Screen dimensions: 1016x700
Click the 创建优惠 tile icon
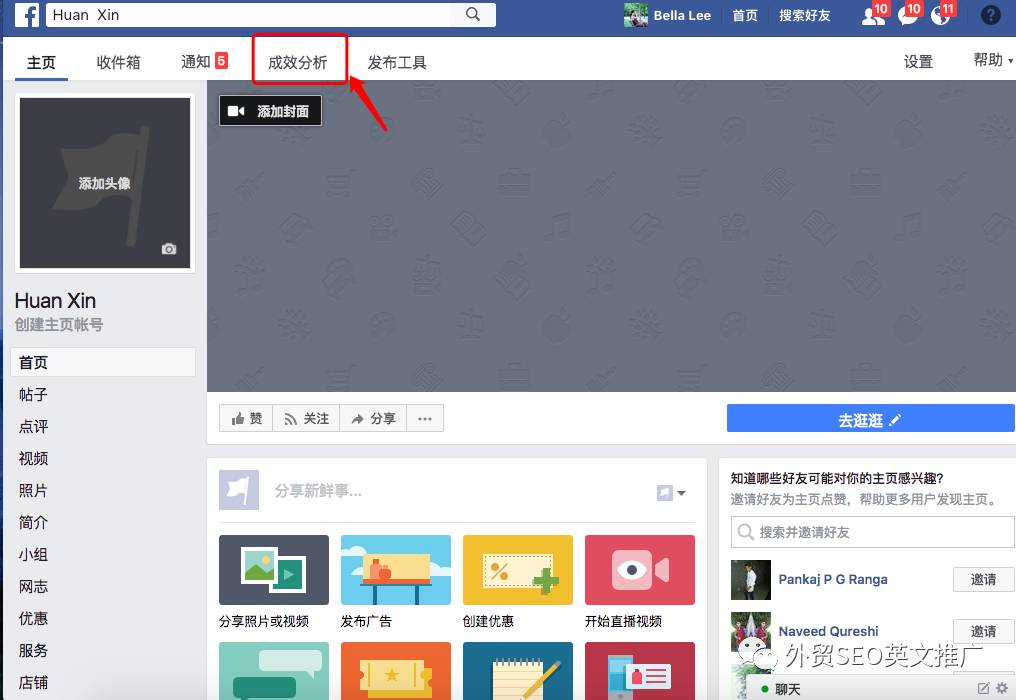(518, 570)
